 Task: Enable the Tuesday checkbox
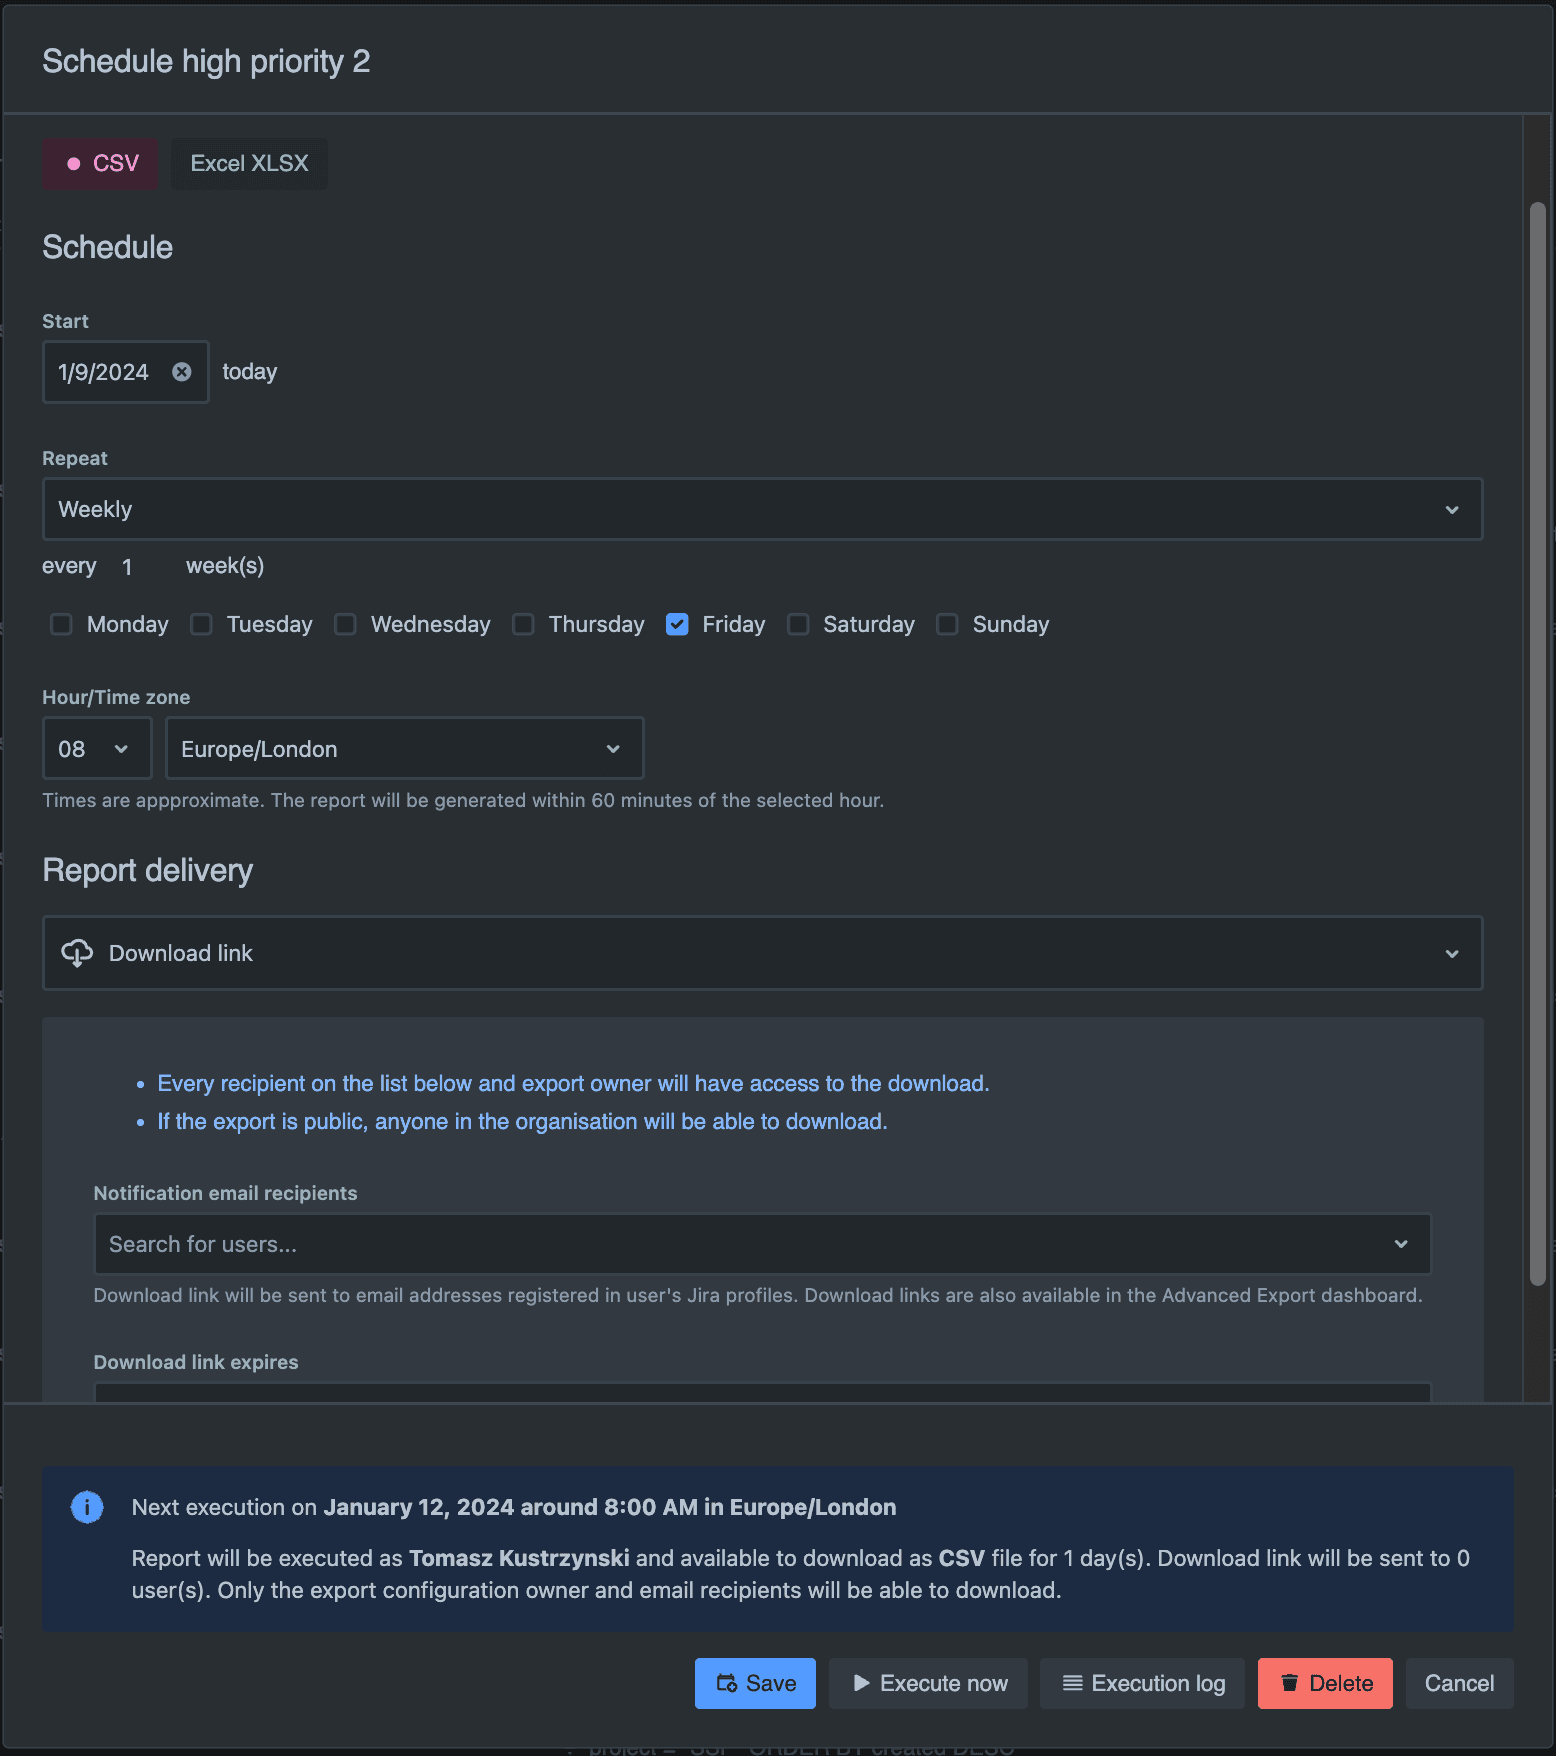201,624
